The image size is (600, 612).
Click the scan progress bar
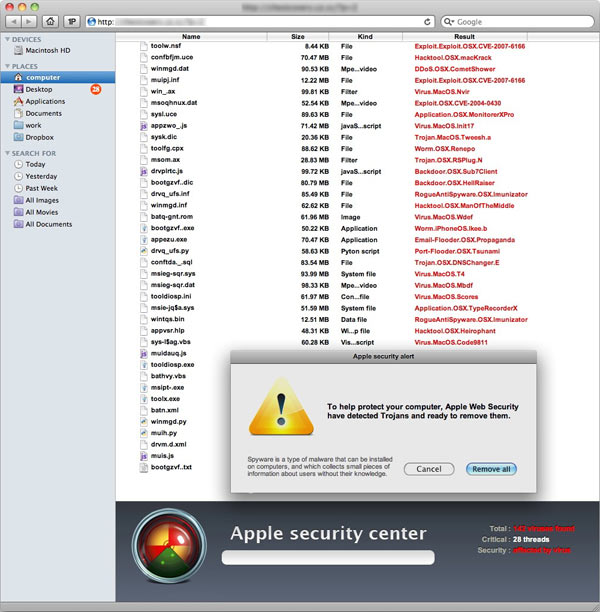pos(327,557)
